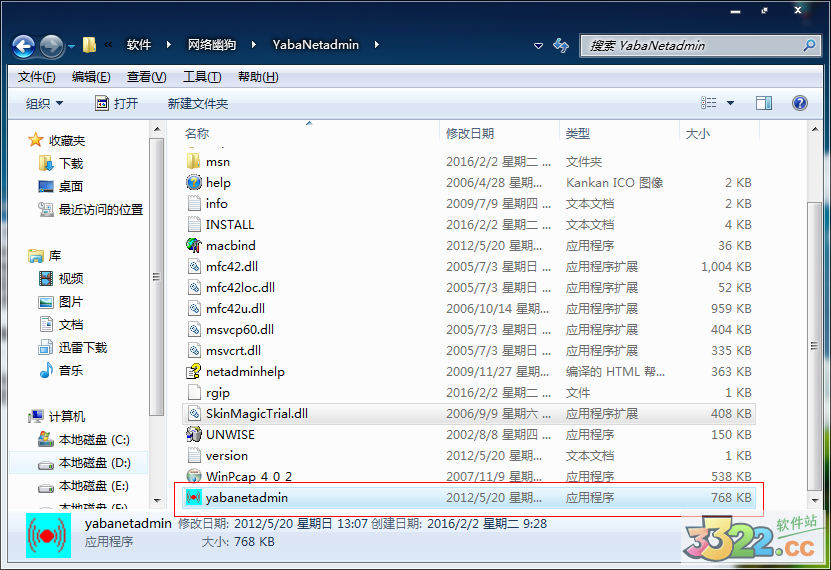Viewport: 831px width, 570px height.
Task: Select the mfc42u.dll file icon
Action: (x=194, y=309)
